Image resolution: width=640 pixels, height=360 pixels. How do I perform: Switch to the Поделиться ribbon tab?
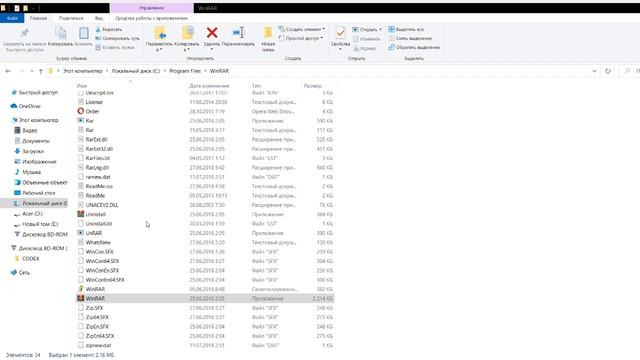[71, 18]
